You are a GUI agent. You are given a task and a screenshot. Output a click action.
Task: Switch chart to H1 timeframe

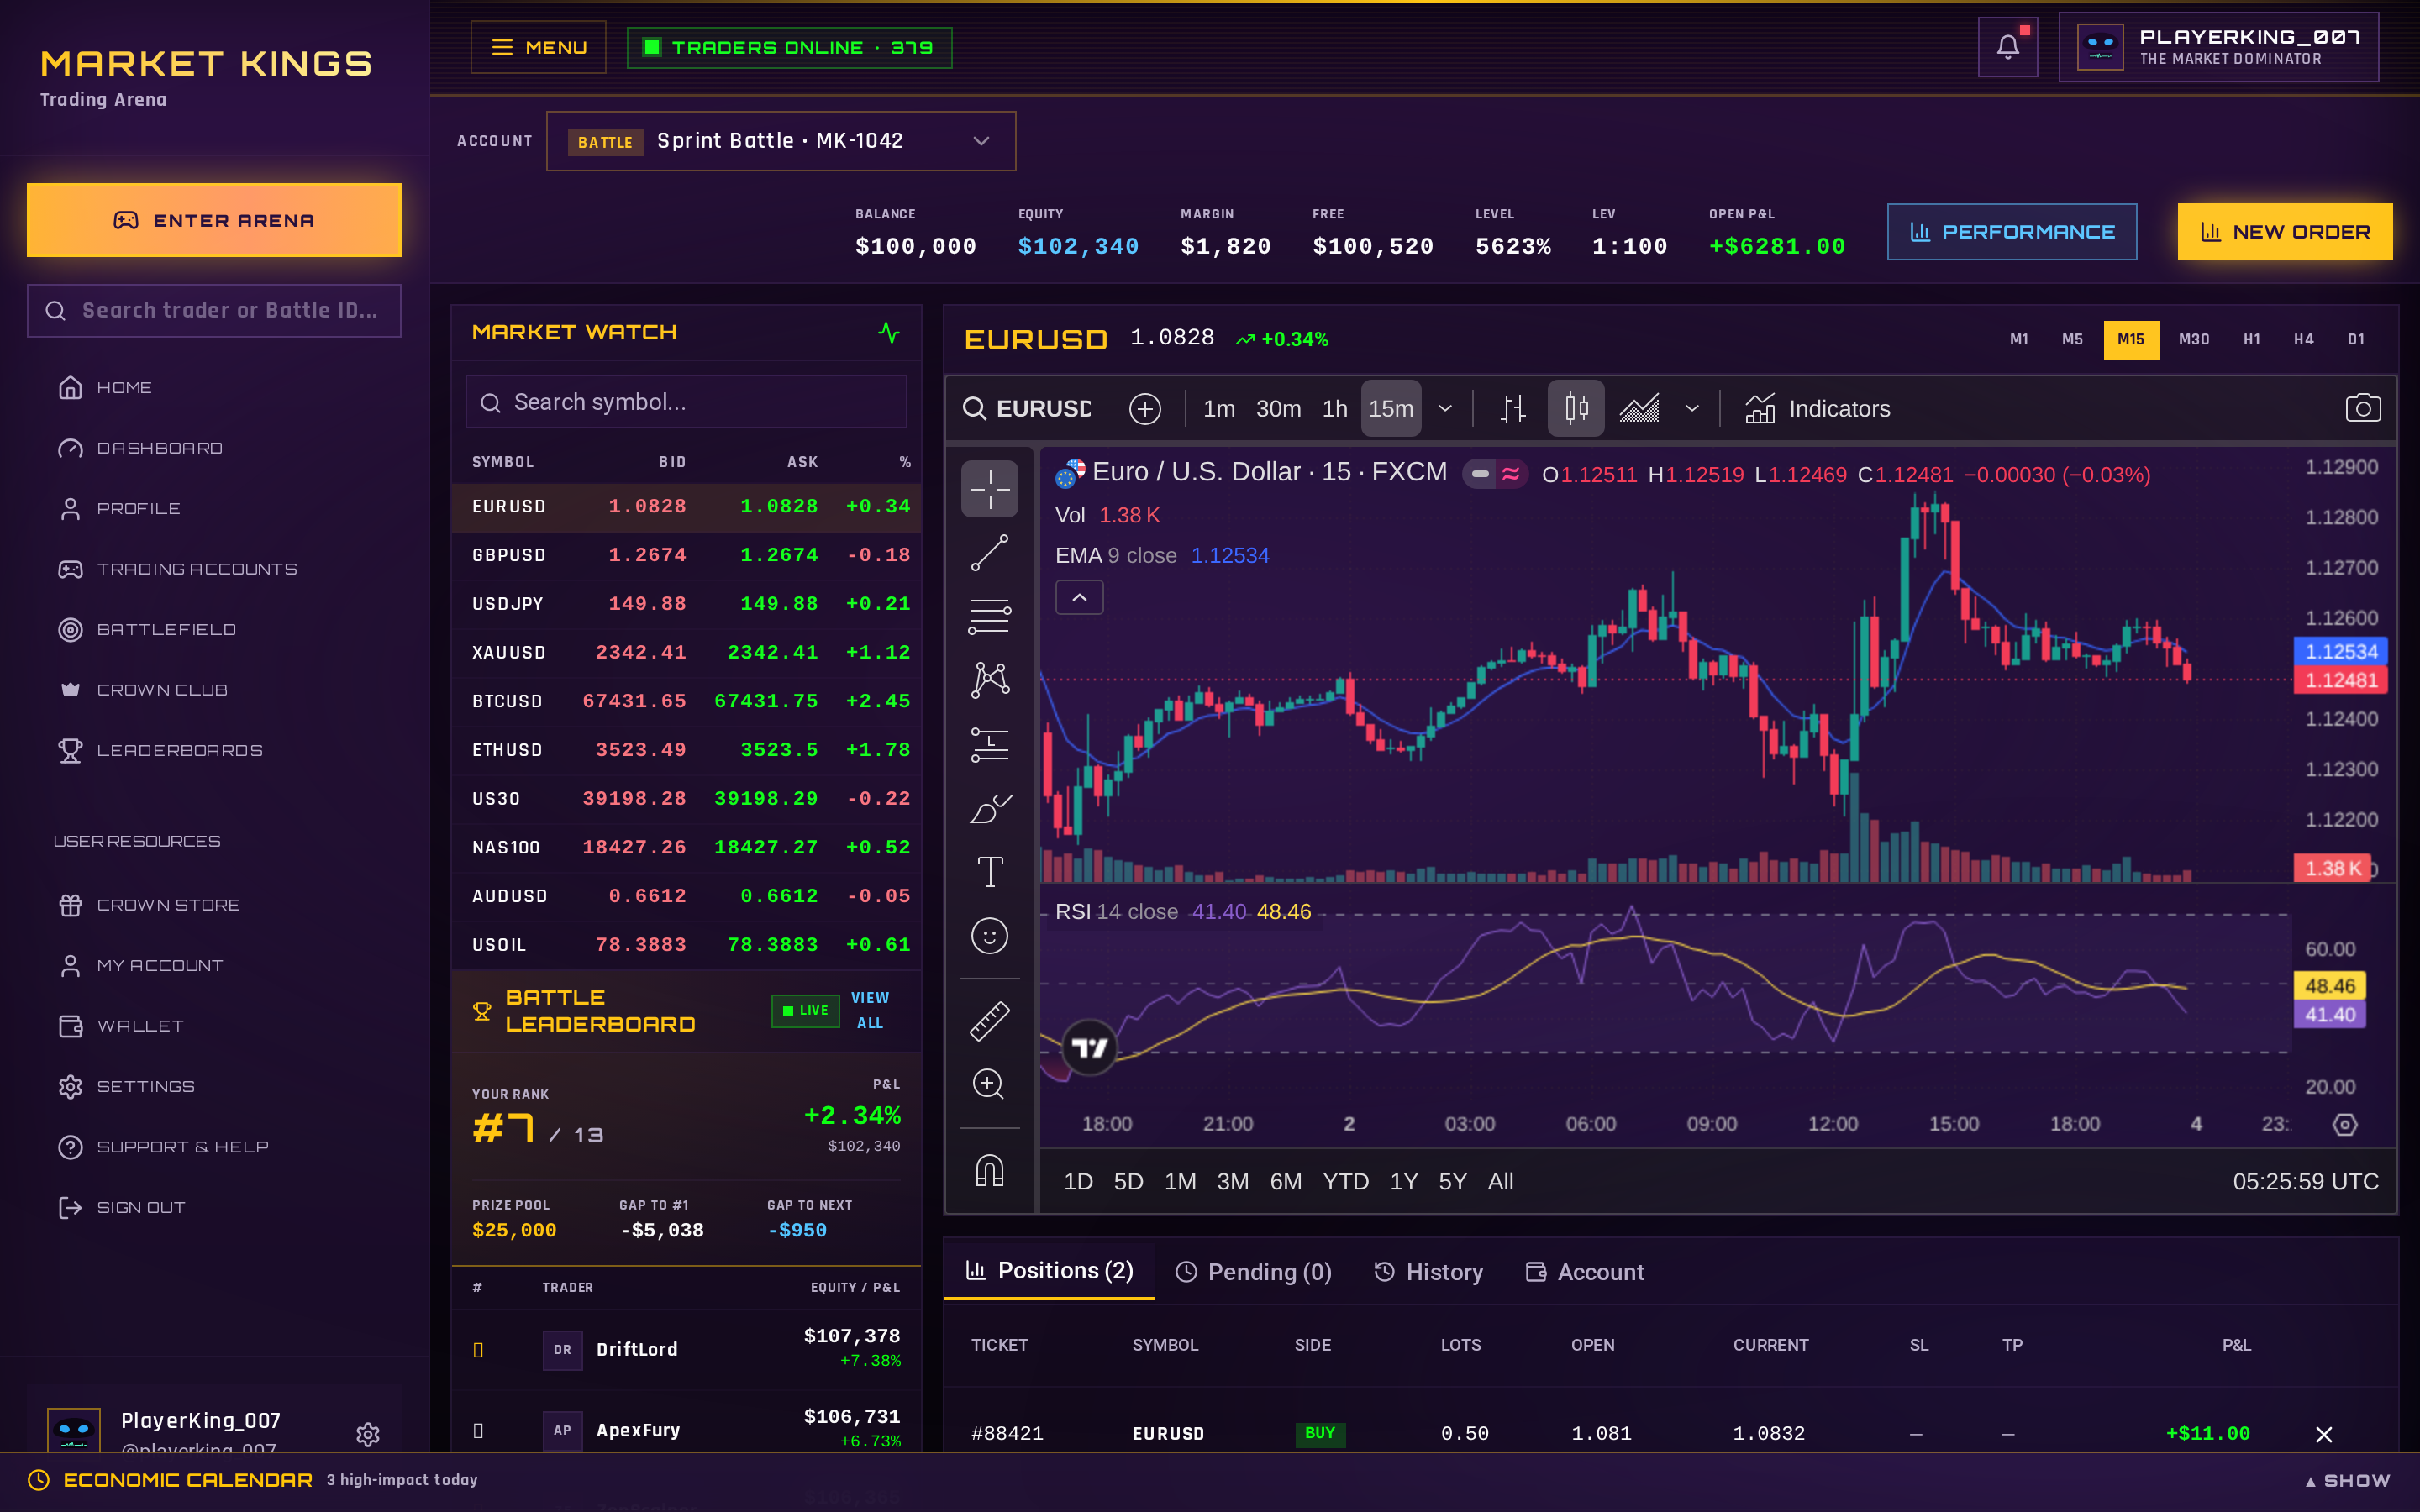click(x=2251, y=339)
